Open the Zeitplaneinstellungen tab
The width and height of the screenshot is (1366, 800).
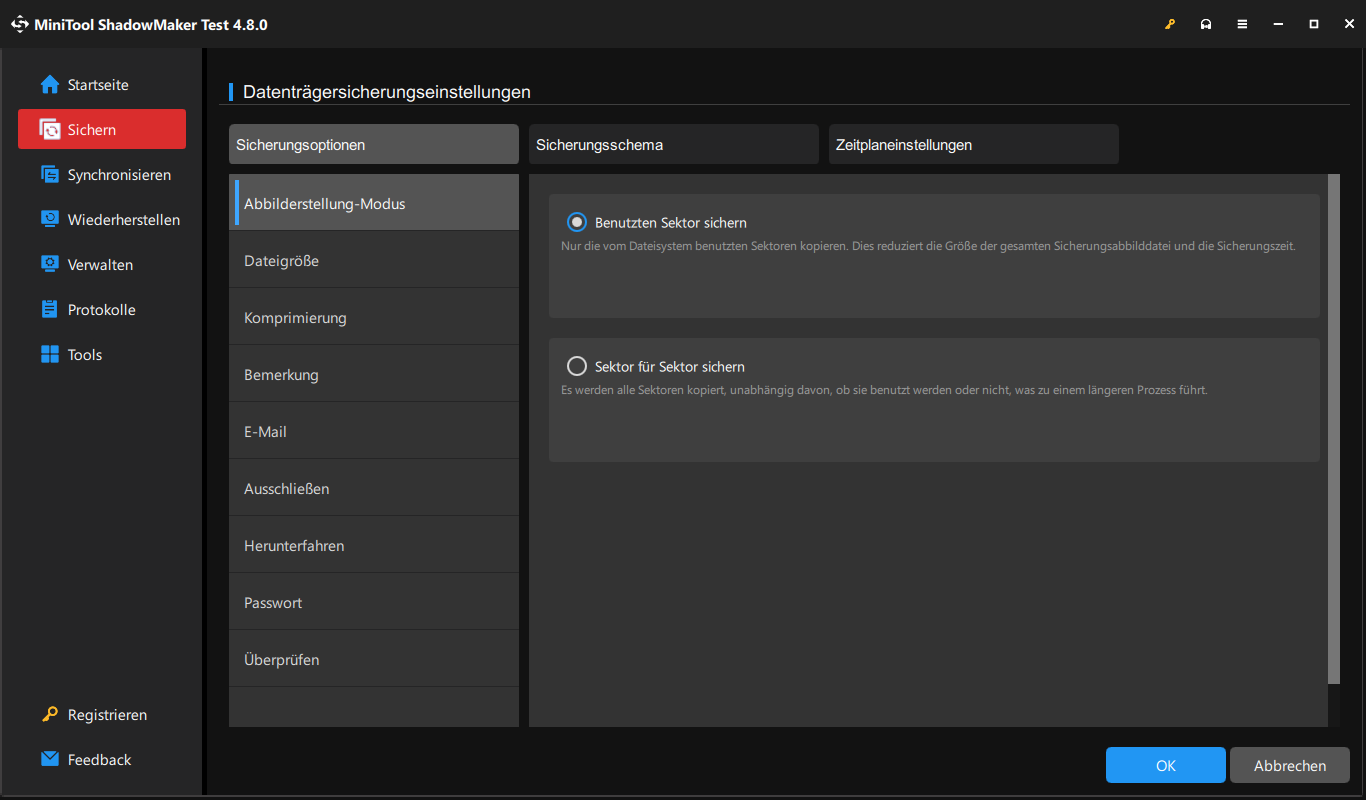(973, 144)
